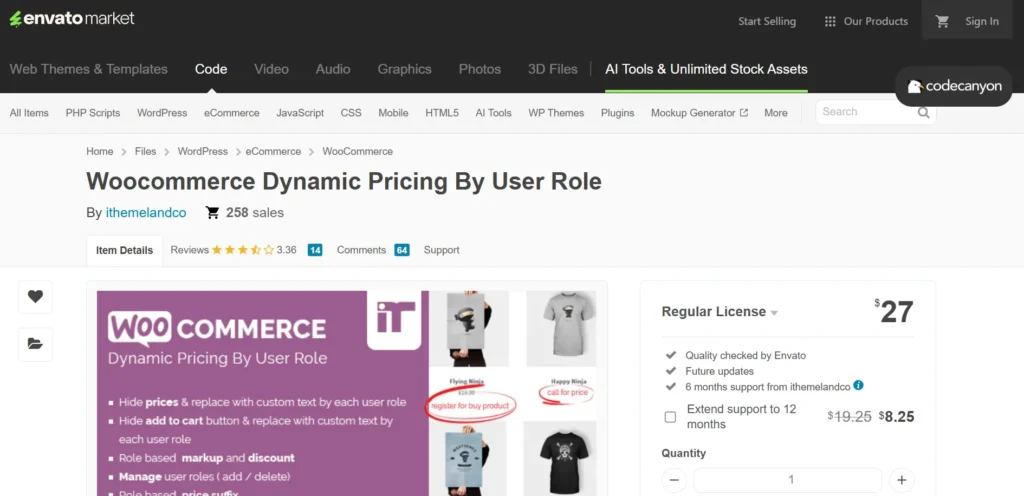Image resolution: width=1024 pixels, height=496 pixels.
Task: Click the Envato Market logo
Action: click(x=72, y=19)
